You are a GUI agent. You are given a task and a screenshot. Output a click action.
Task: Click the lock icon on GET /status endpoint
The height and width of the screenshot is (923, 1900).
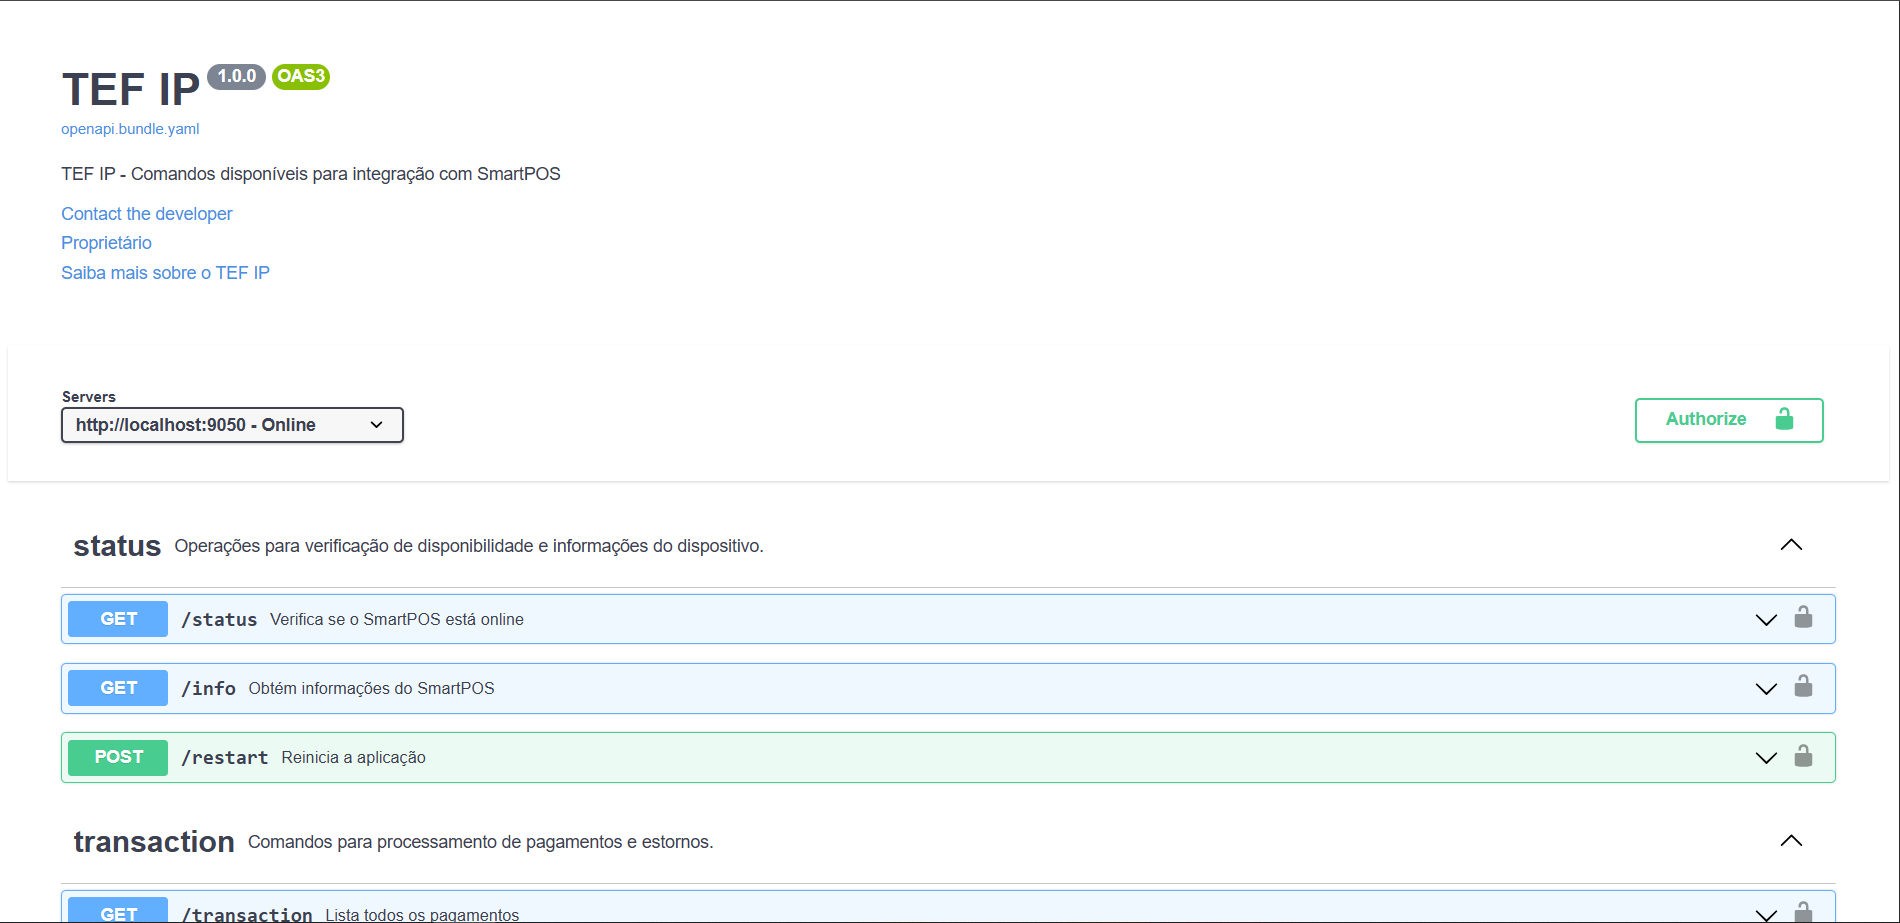pyautogui.click(x=1804, y=618)
